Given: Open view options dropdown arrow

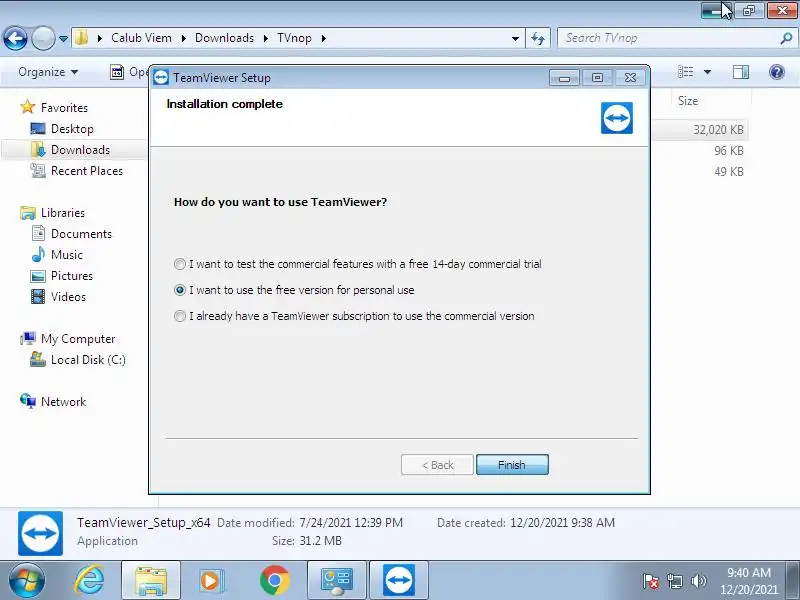Looking at the screenshot, I should pos(707,72).
